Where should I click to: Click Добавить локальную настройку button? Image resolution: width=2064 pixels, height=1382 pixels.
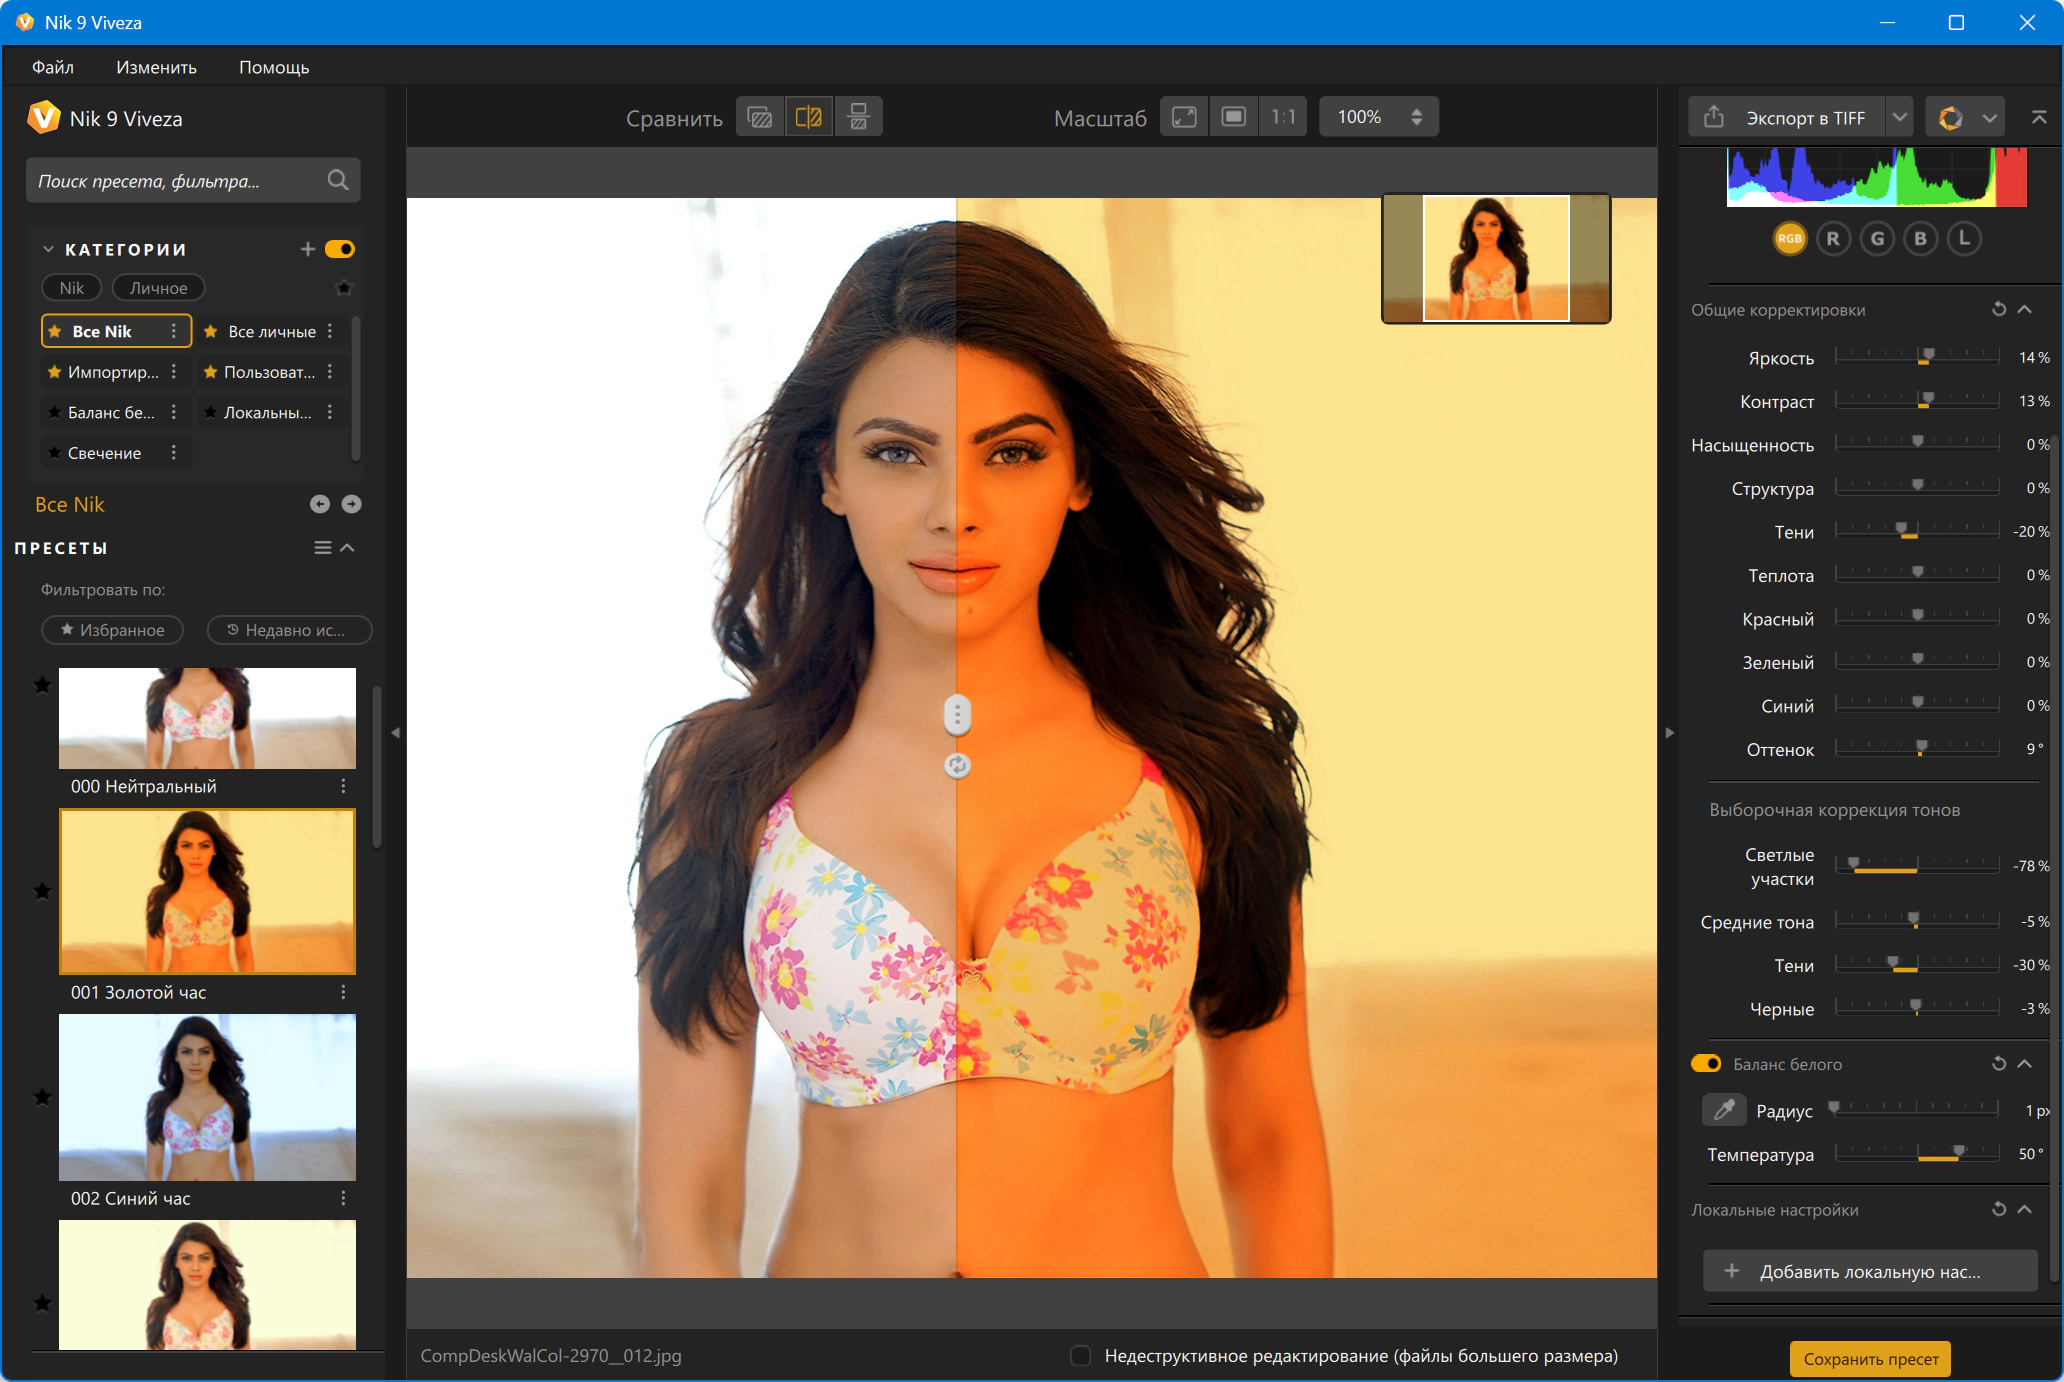click(1870, 1271)
